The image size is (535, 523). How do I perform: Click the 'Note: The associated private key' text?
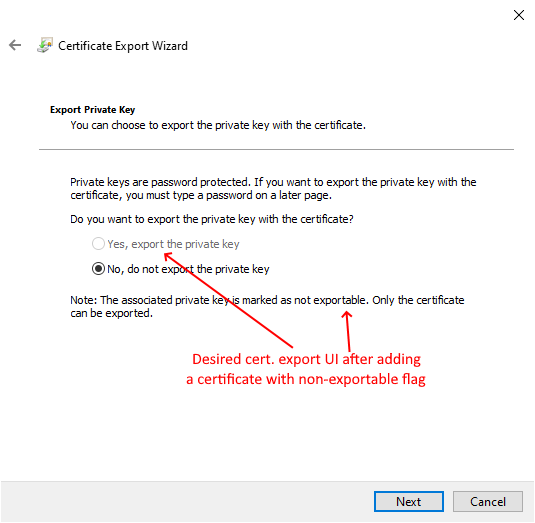point(267,306)
